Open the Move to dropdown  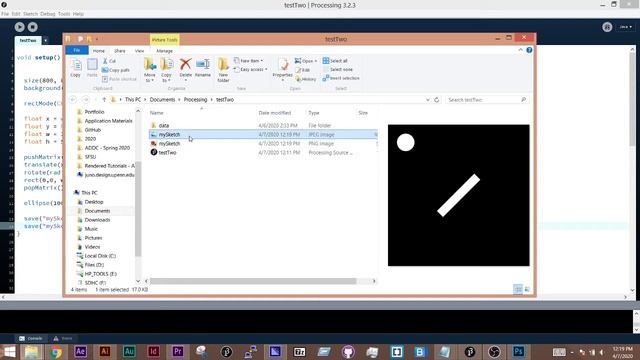click(x=150, y=70)
